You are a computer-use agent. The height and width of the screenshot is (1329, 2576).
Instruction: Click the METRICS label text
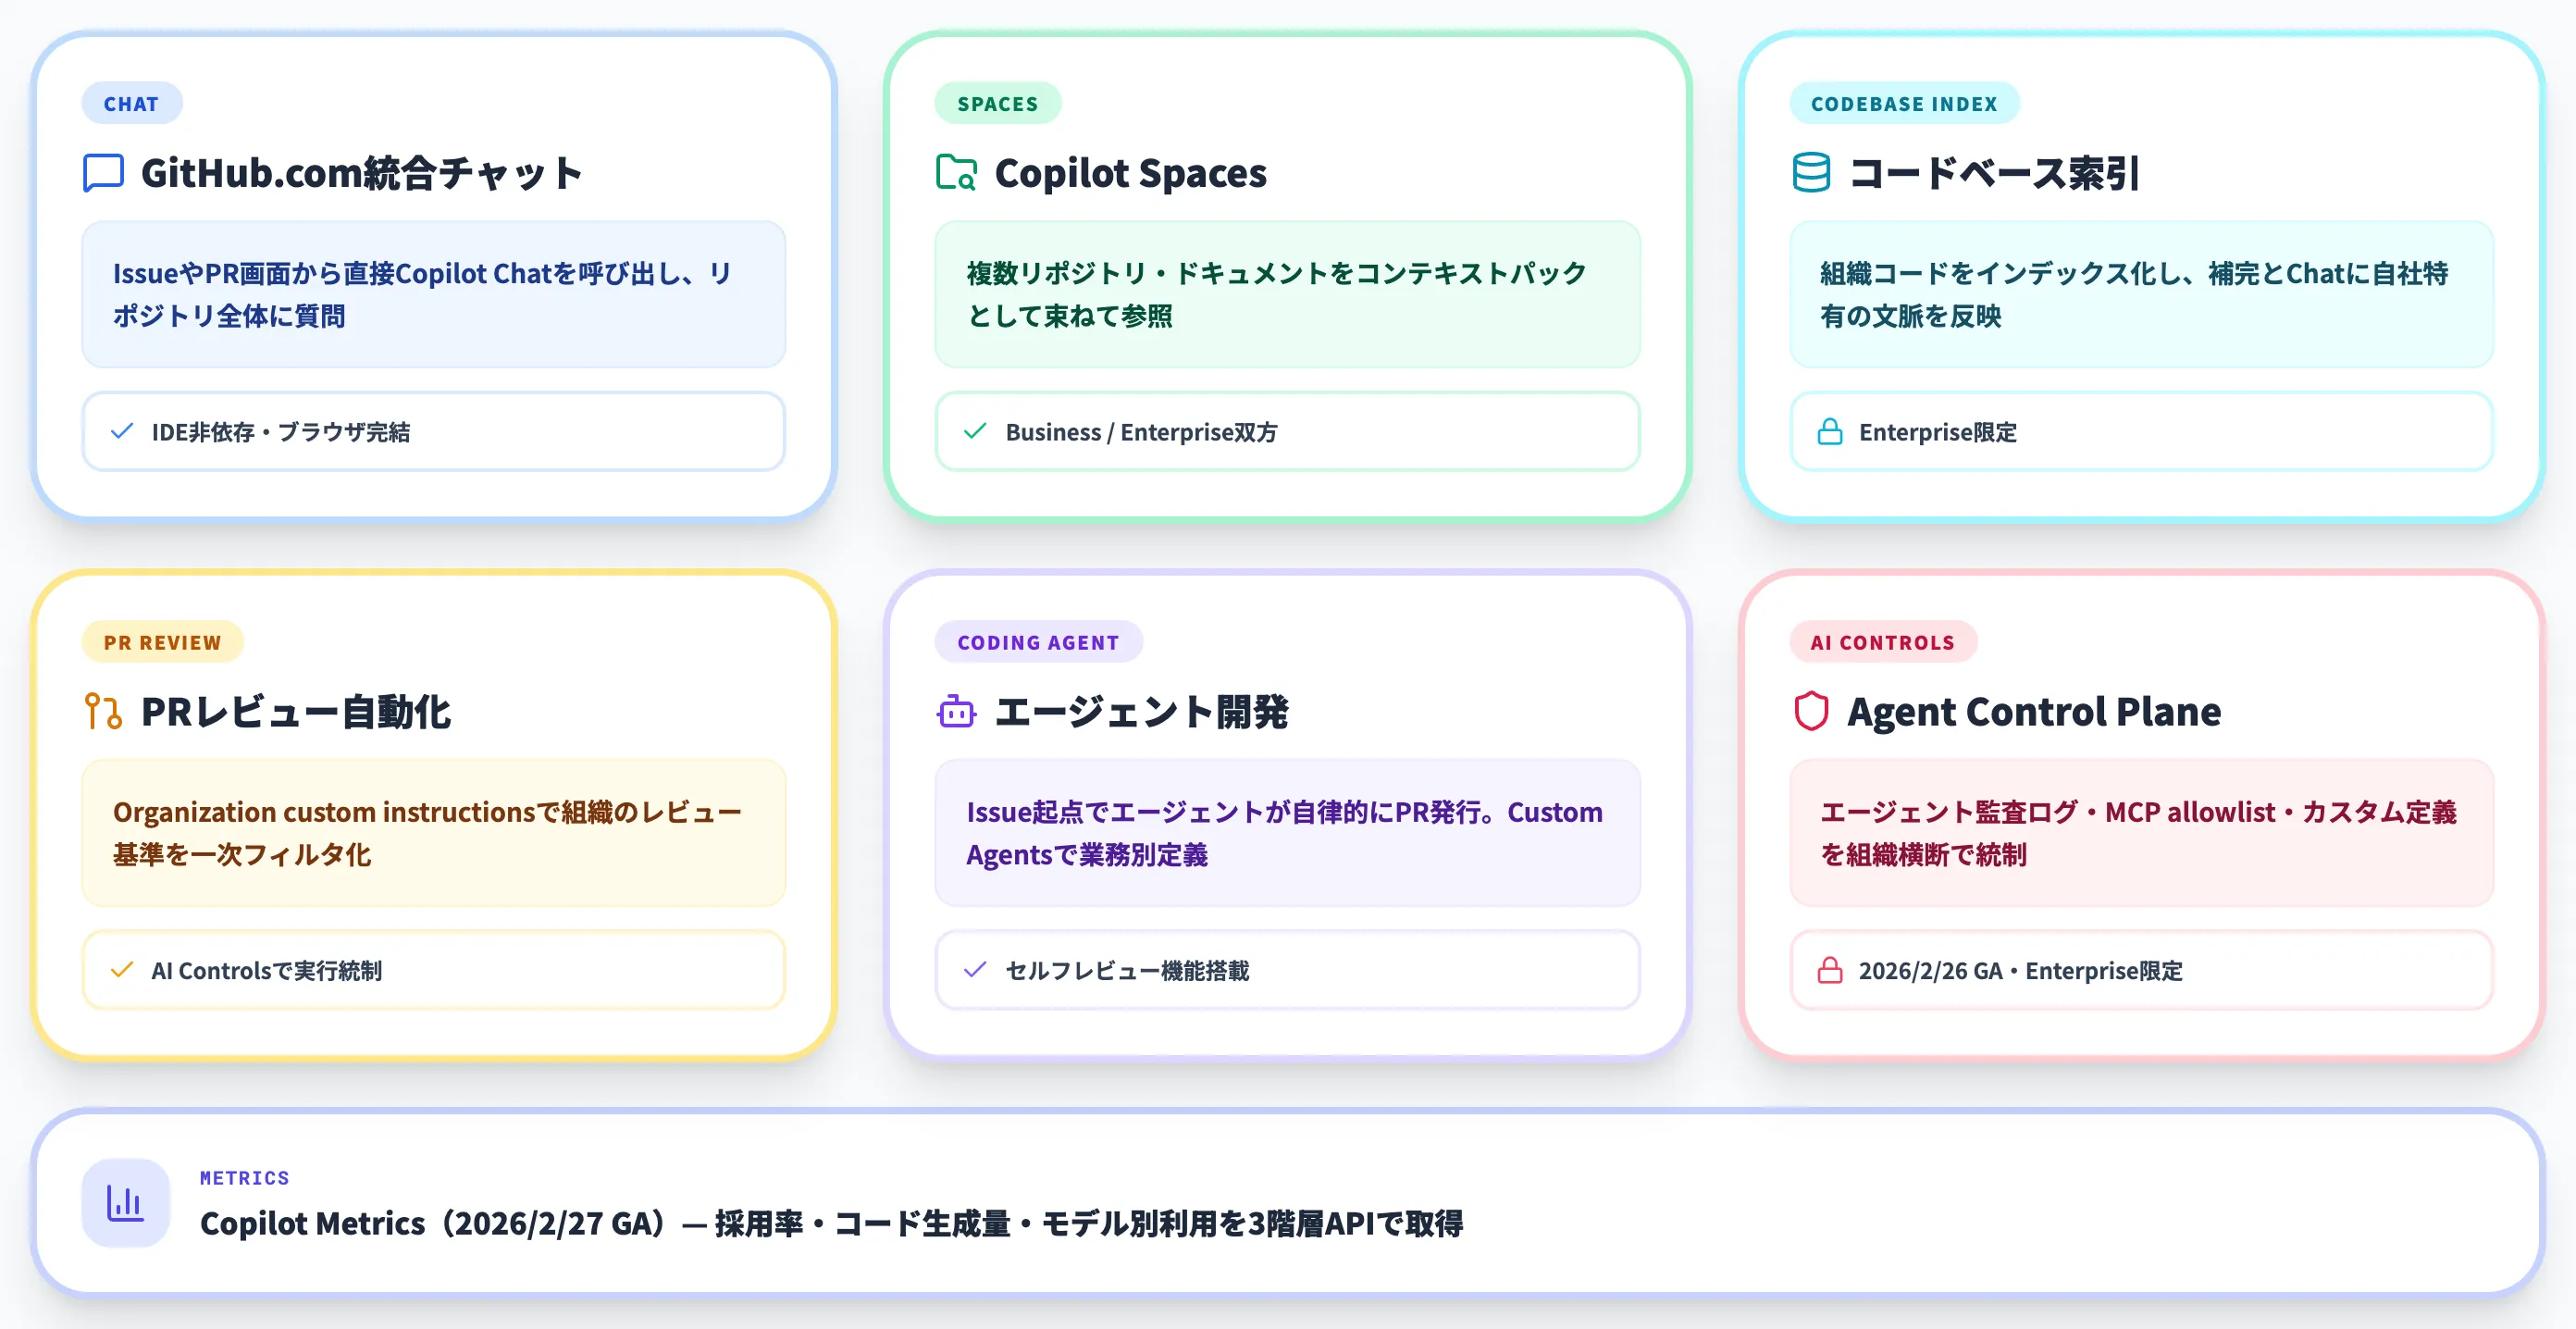[244, 1178]
